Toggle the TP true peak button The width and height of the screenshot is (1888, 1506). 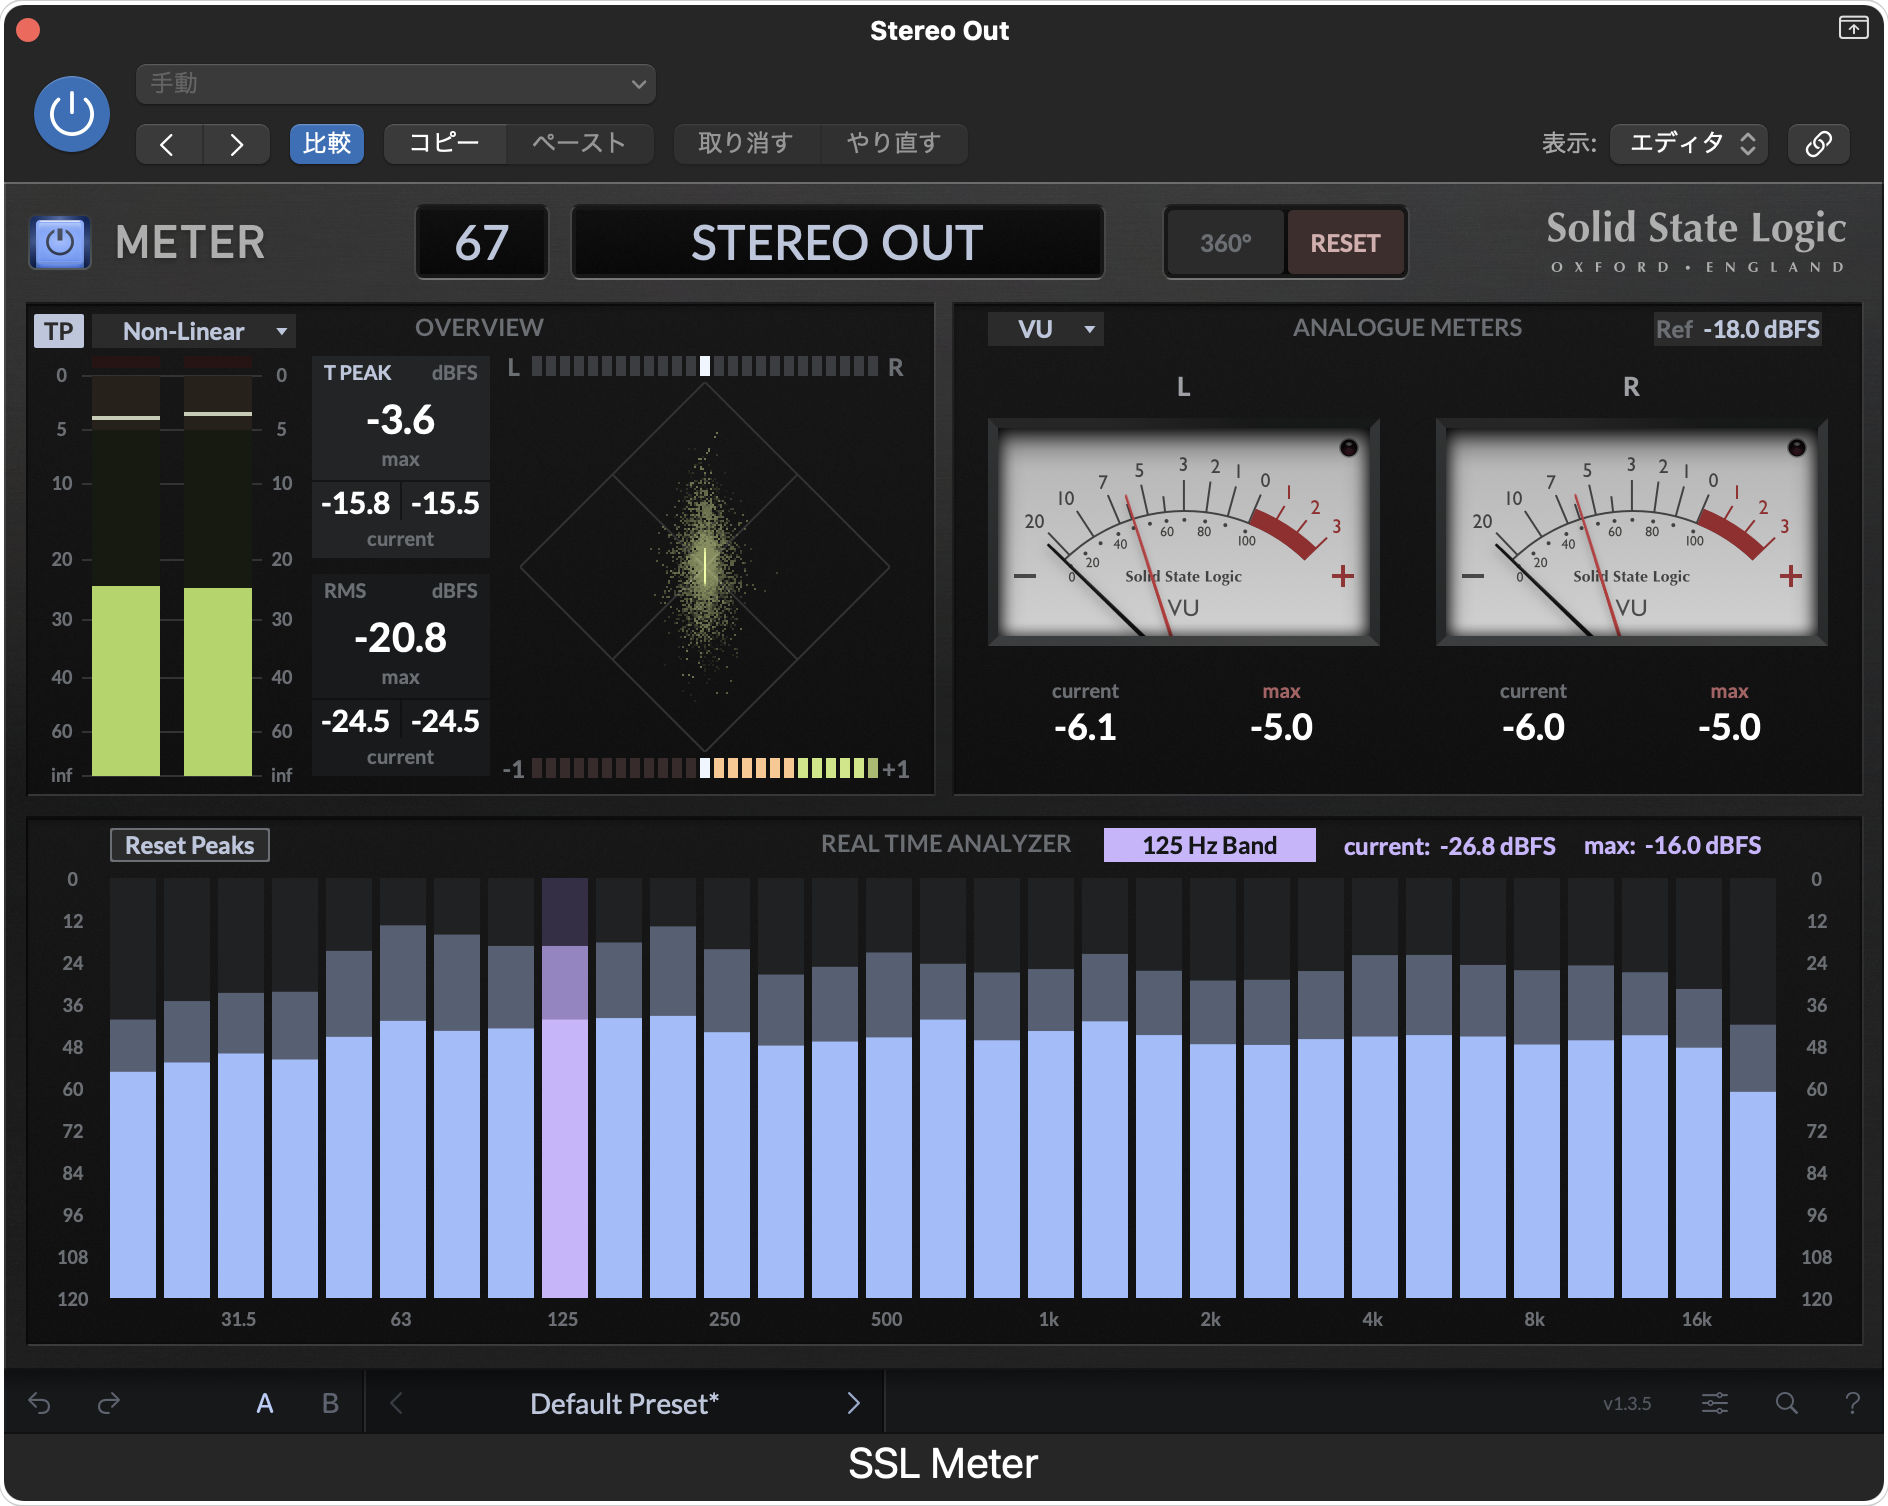pyautogui.click(x=58, y=331)
